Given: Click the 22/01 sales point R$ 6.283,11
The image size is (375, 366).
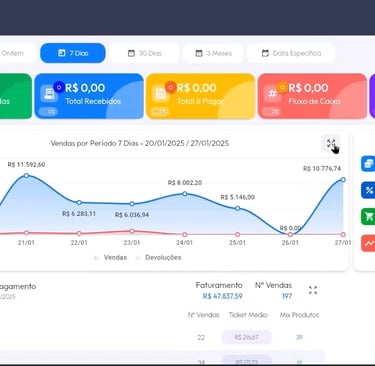Looking at the screenshot, I should 79,202.
